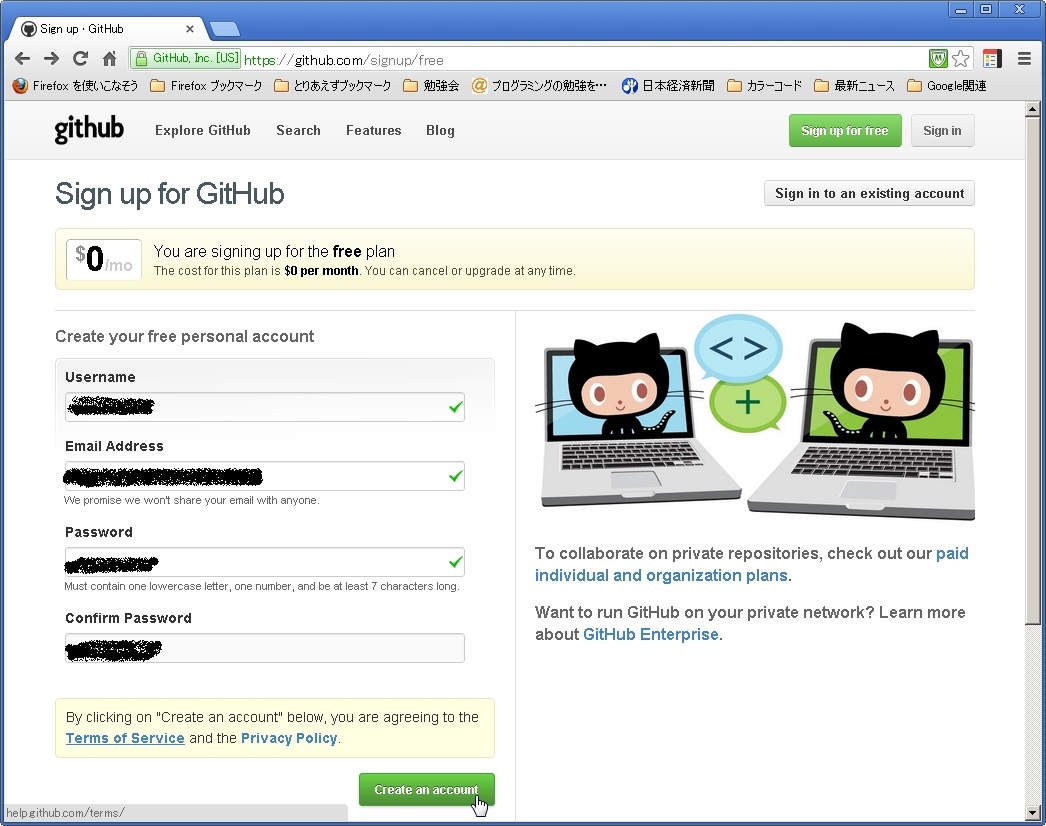The width and height of the screenshot is (1046, 826).
Task: Open the Blog navigation link
Action: [440, 130]
